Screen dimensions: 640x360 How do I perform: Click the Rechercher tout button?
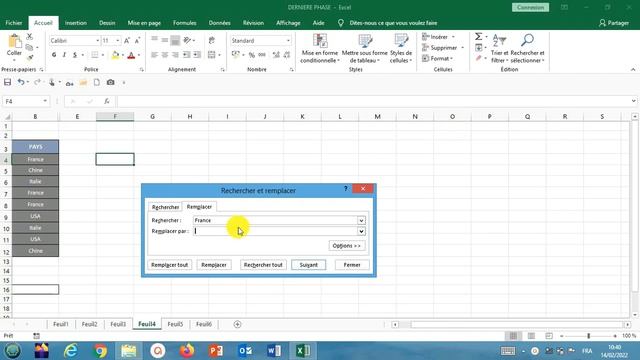(263, 265)
